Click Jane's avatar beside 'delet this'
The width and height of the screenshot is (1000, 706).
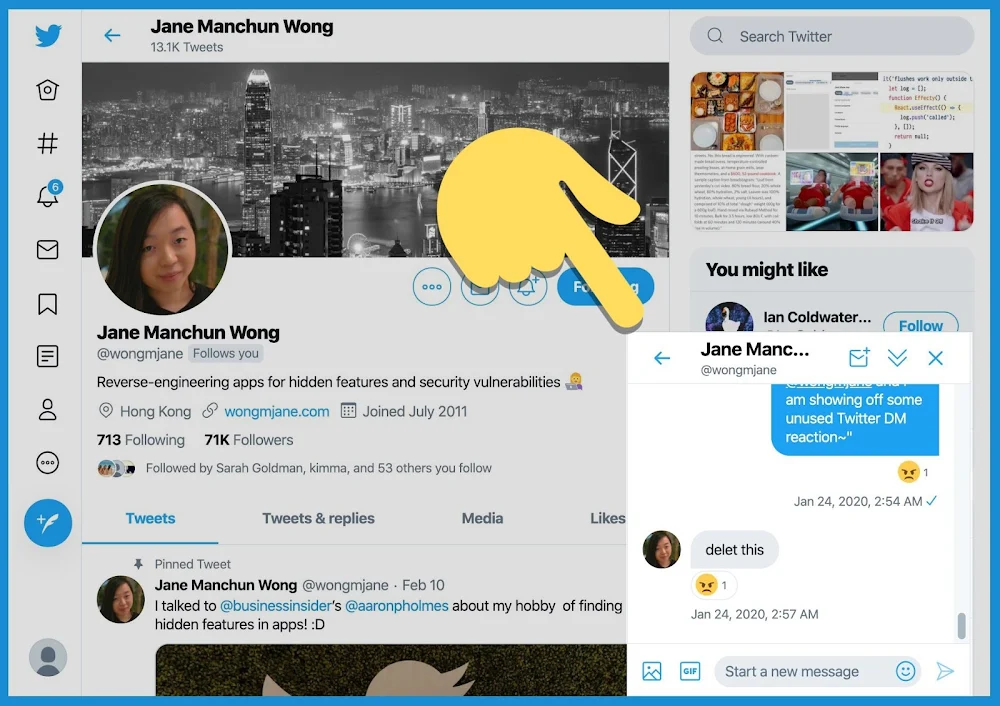click(661, 549)
